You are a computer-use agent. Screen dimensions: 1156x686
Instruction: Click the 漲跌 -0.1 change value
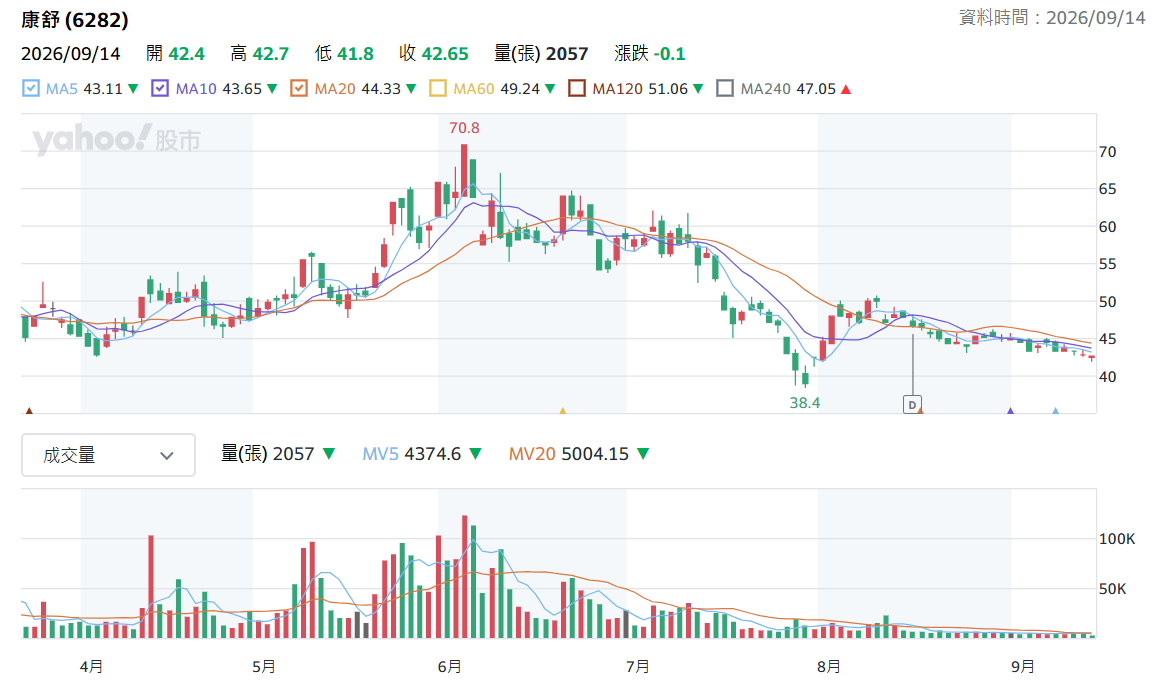tap(650, 54)
